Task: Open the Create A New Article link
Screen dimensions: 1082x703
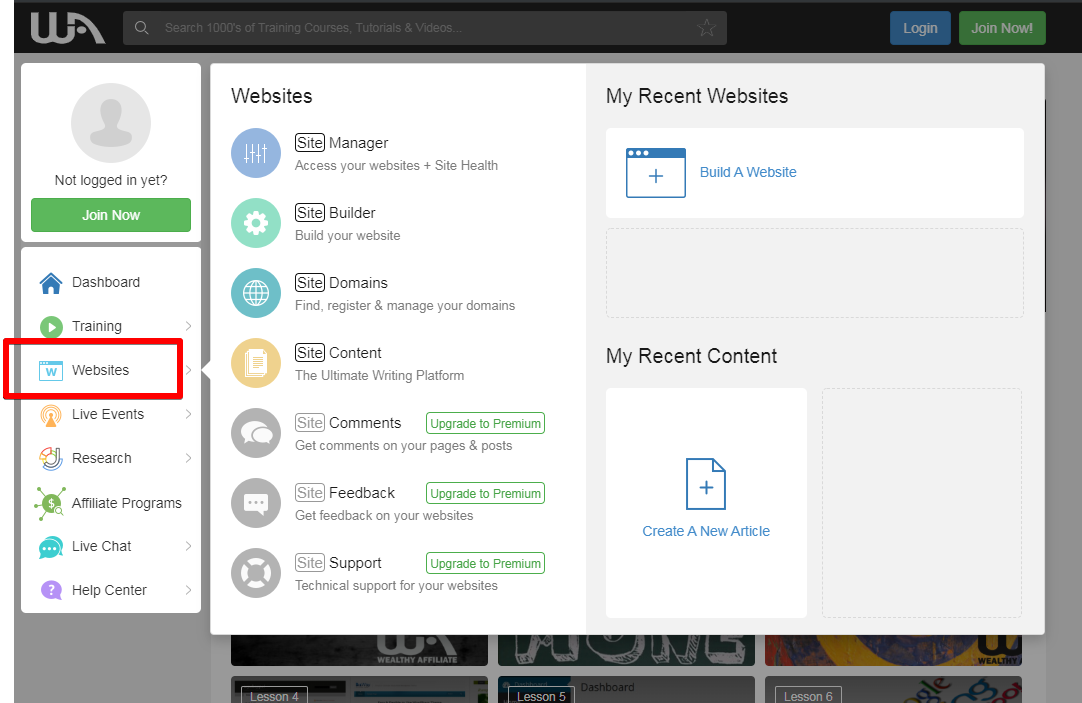Action: coord(706,531)
